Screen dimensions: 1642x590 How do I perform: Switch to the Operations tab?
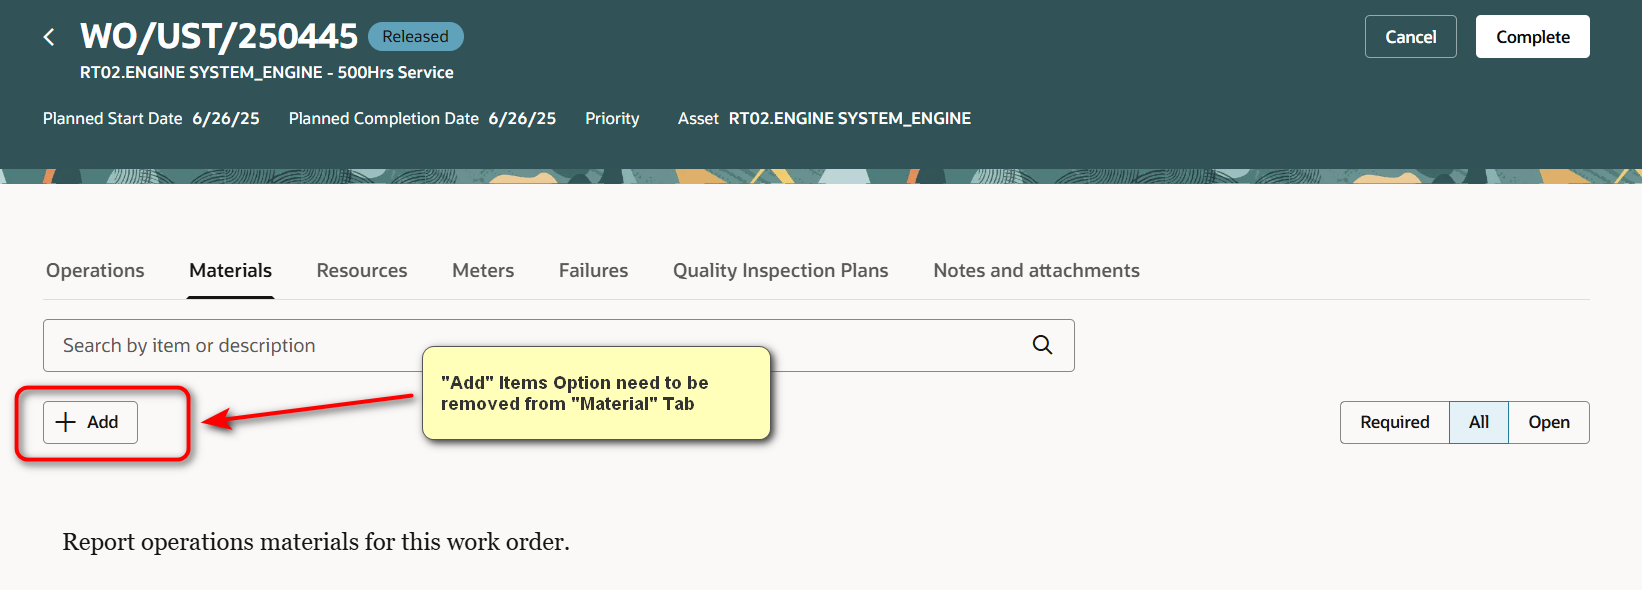click(x=94, y=270)
